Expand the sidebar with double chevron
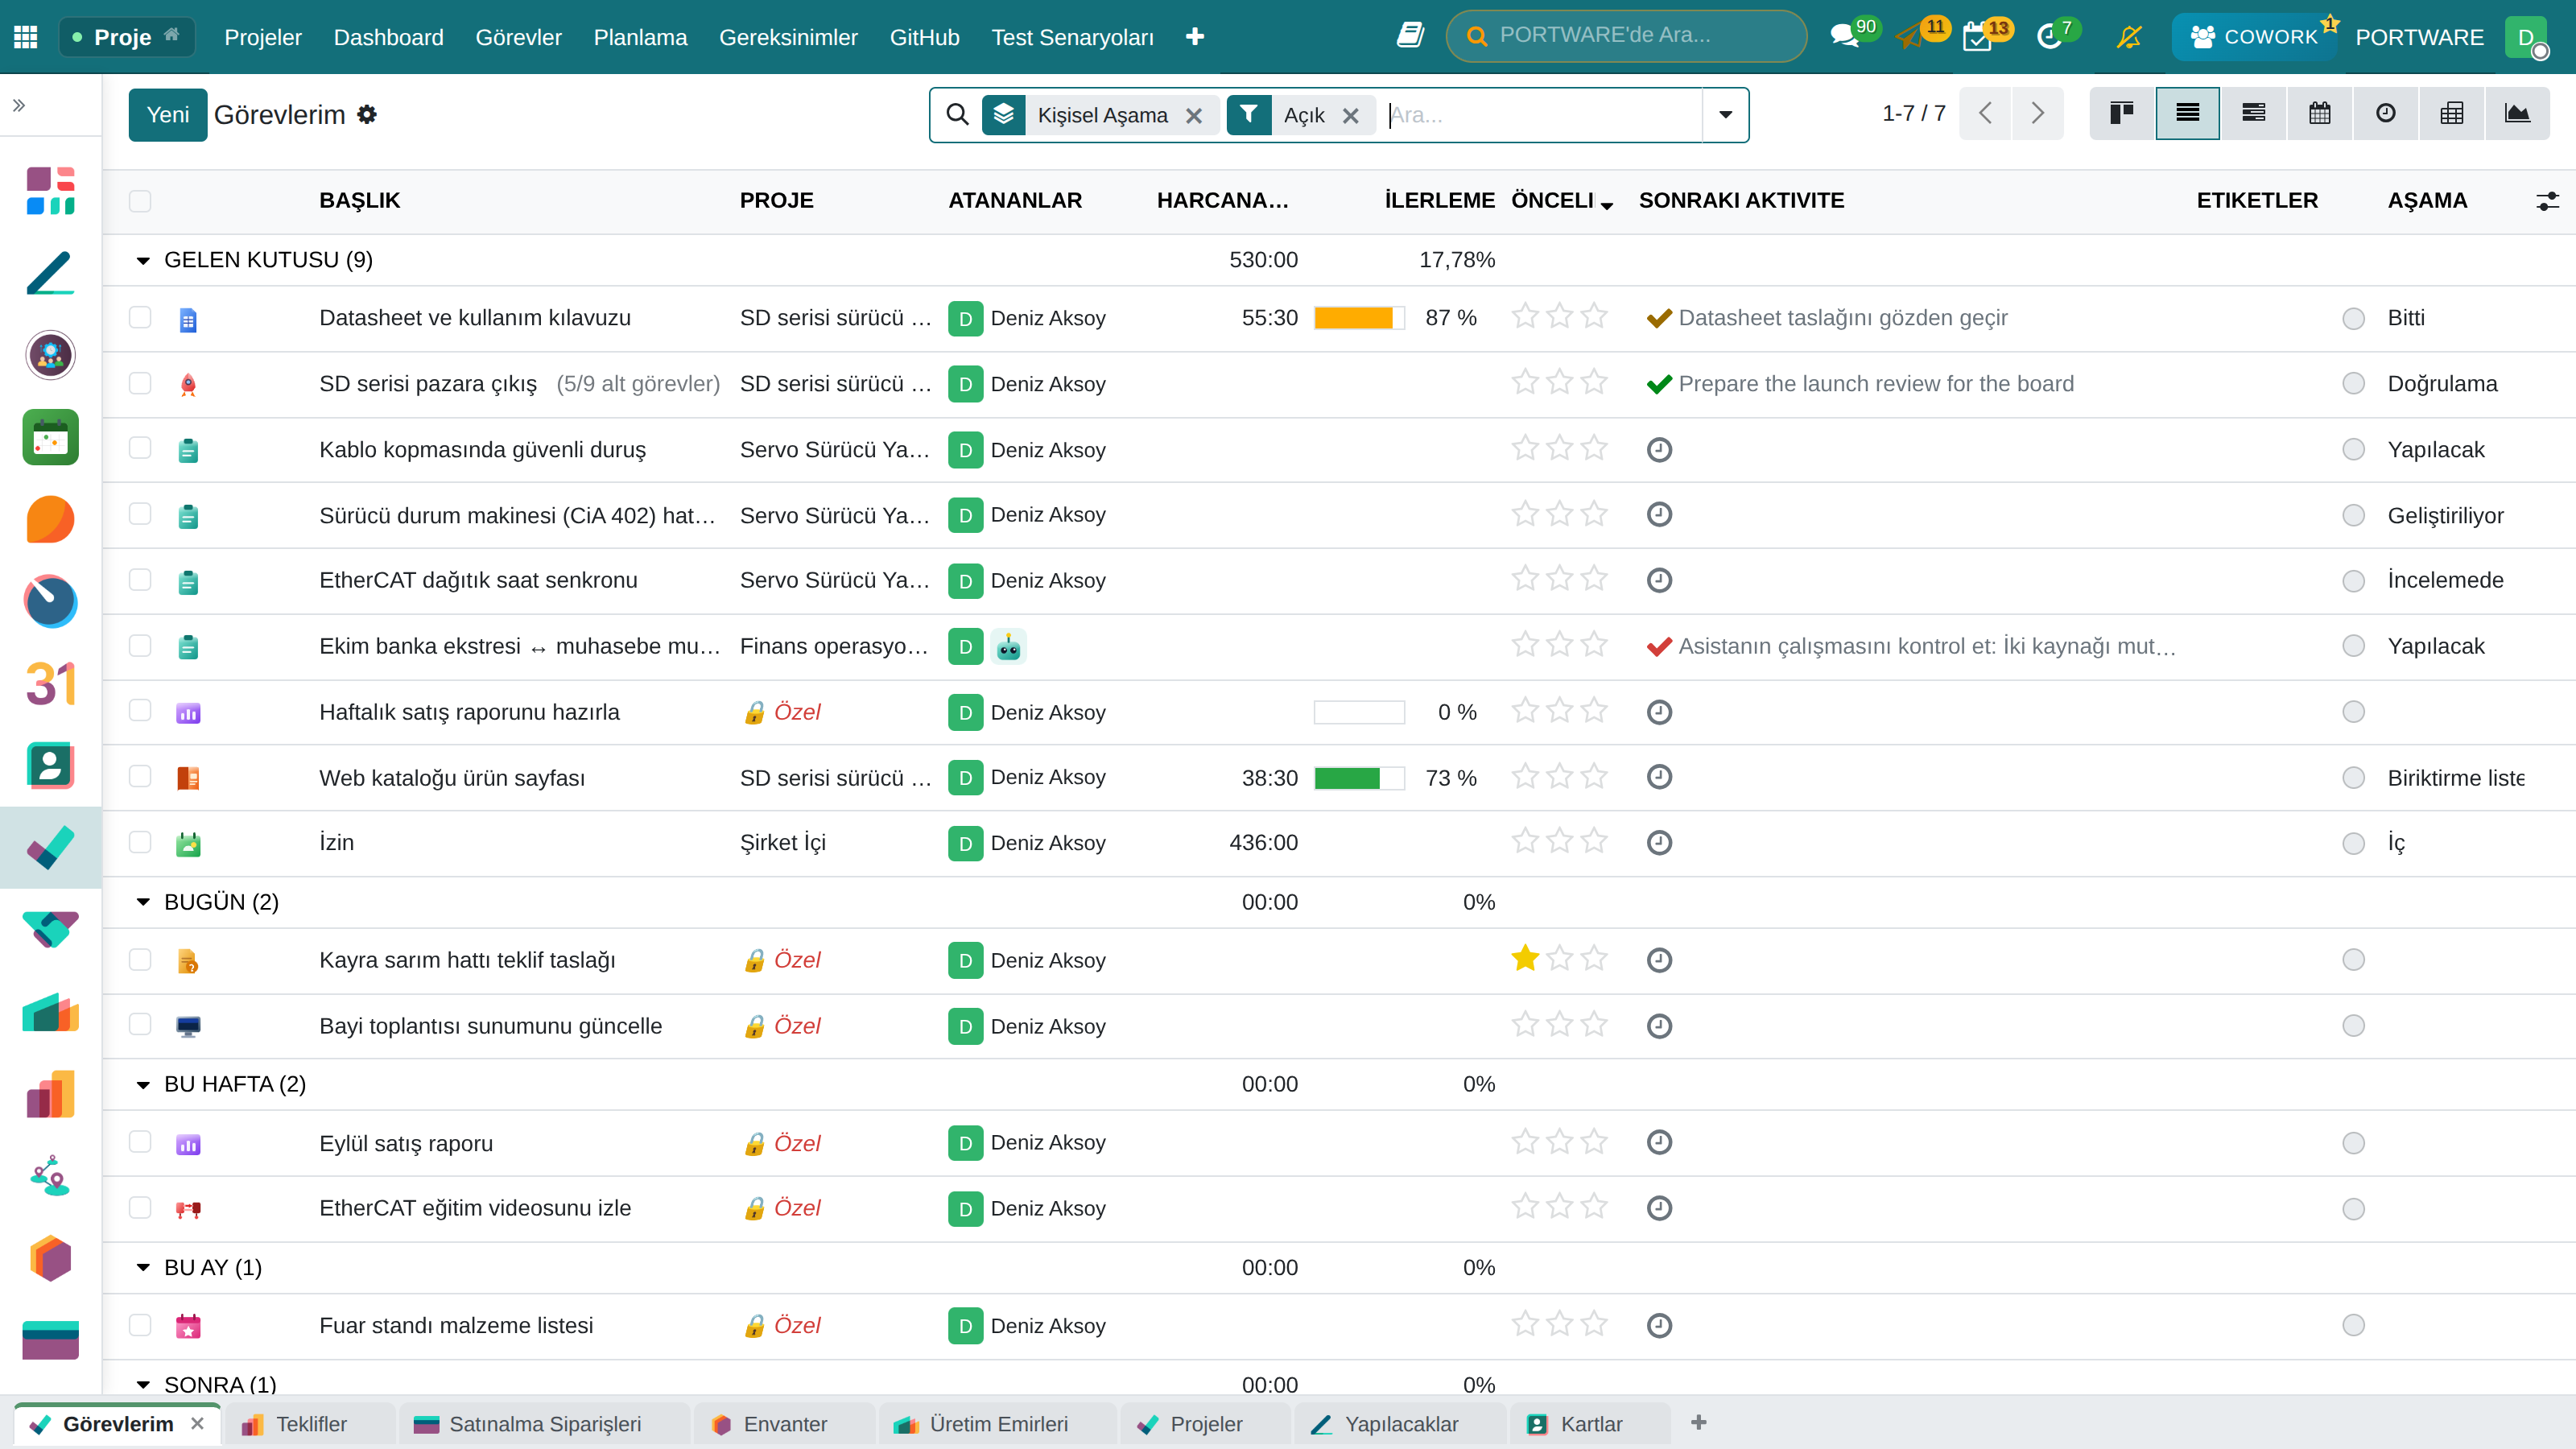Viewport: 2576px width, 1449px height. coord(19,105)
